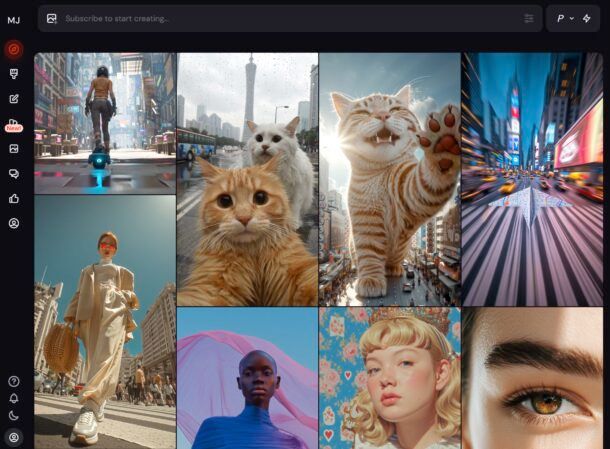Open the giant striped cat waving image

(x=390, y=179)
